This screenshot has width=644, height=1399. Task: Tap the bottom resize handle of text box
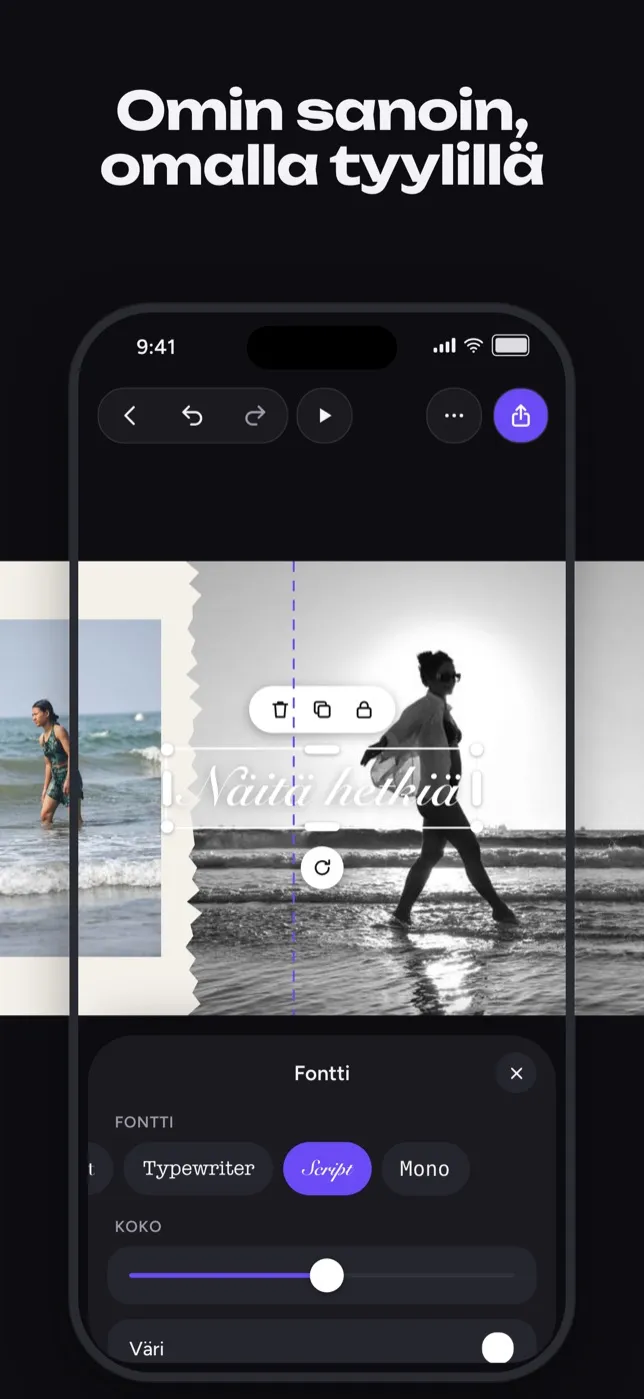tap(322, 827)
